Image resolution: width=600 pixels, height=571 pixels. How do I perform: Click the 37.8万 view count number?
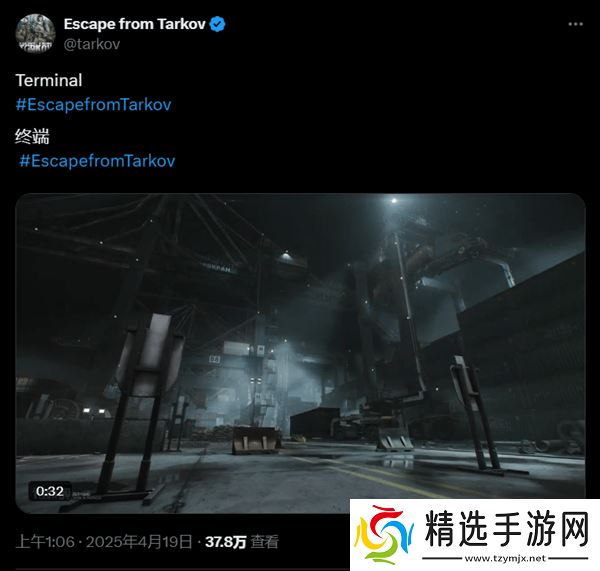pos(226,542)
